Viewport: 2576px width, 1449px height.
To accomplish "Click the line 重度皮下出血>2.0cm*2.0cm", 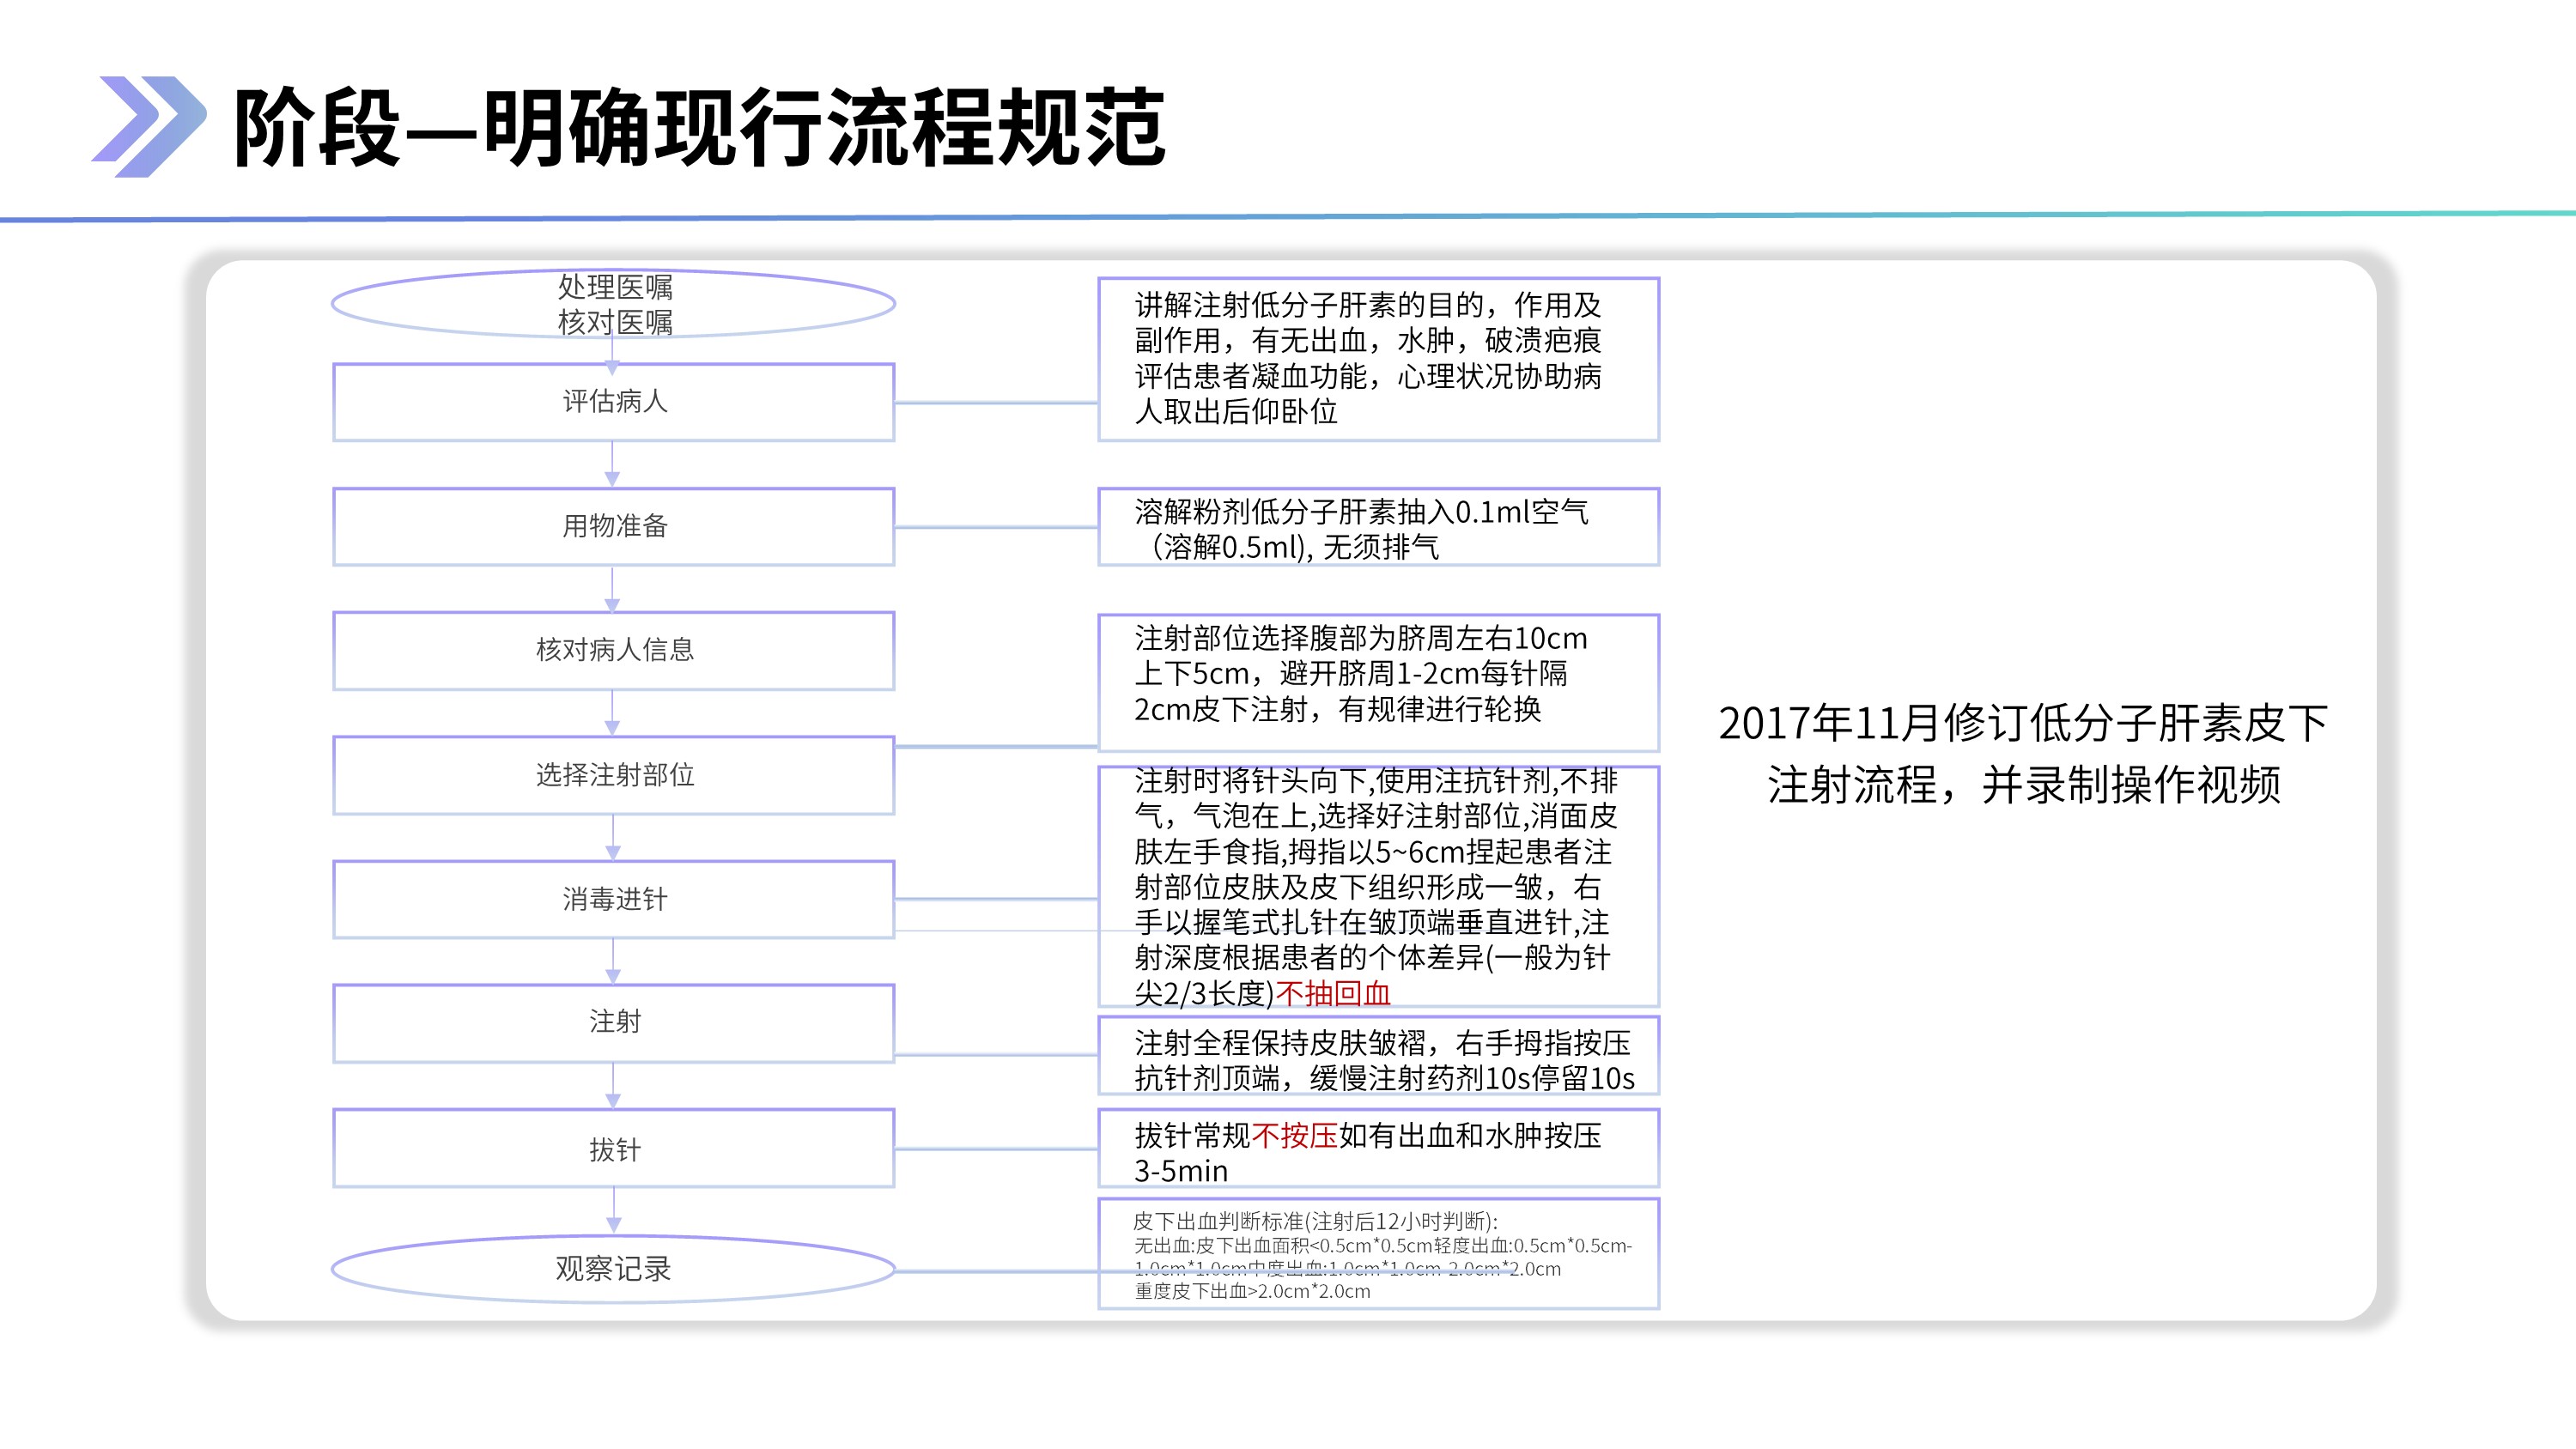I will point(1252,1291).
